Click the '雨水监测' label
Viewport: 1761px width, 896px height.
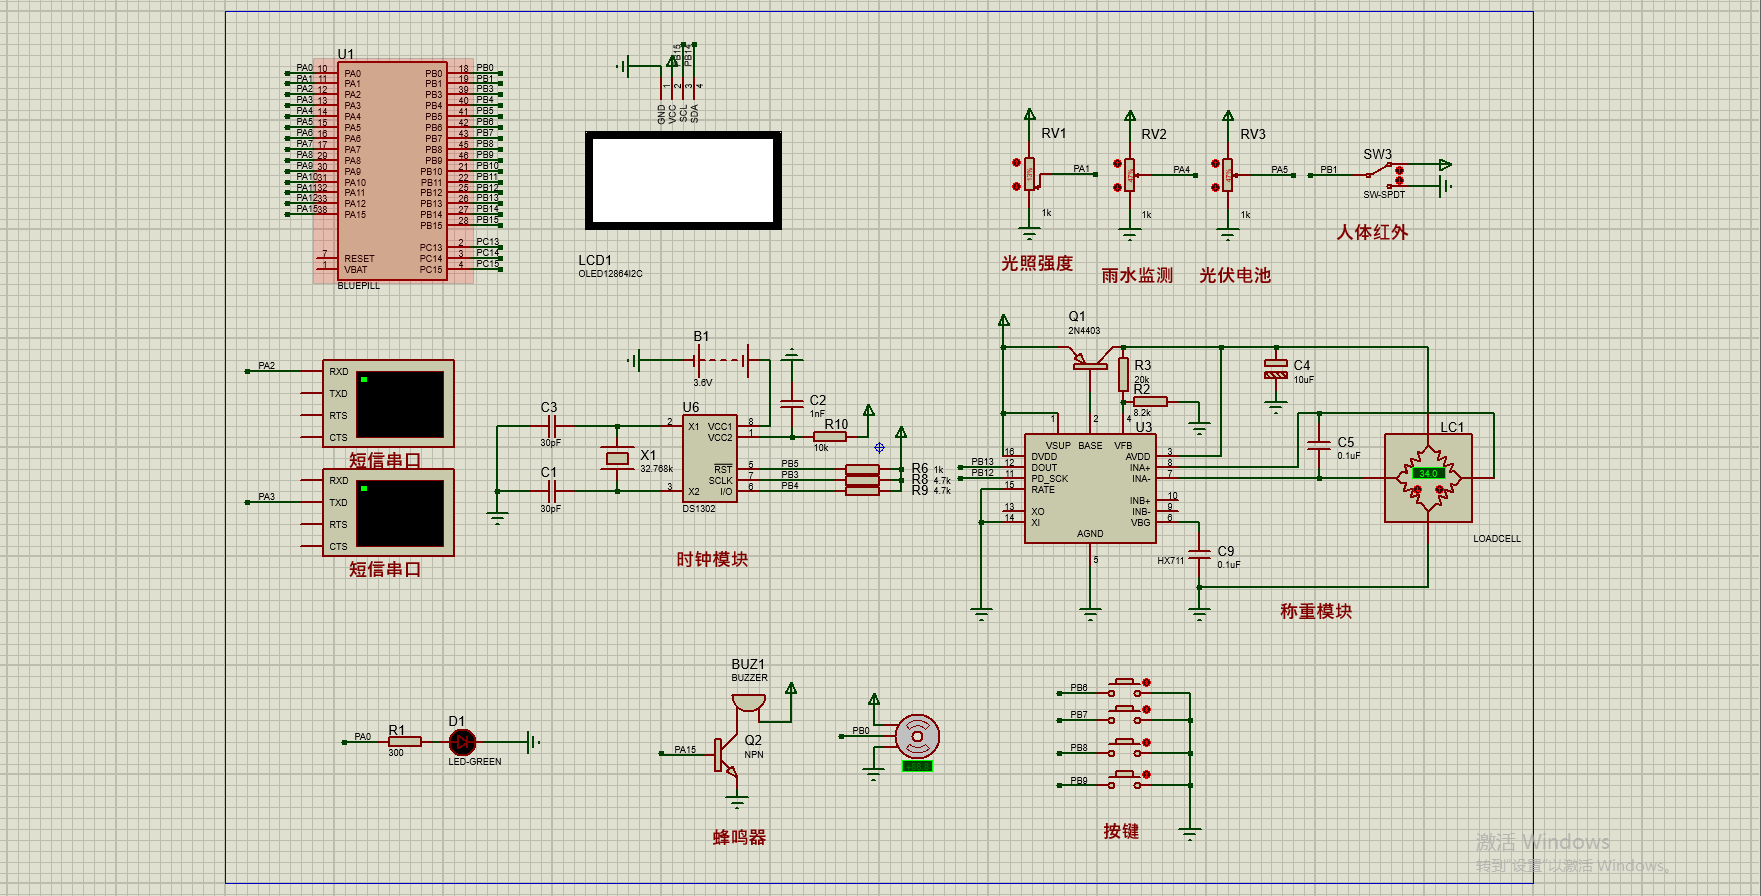point(1137,275)
